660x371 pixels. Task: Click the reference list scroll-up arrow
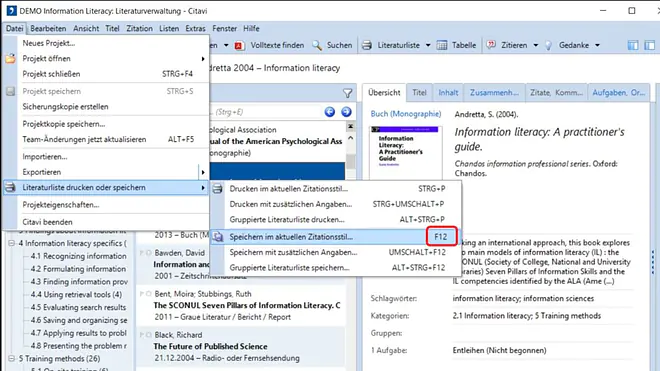[x=350, y=138]
